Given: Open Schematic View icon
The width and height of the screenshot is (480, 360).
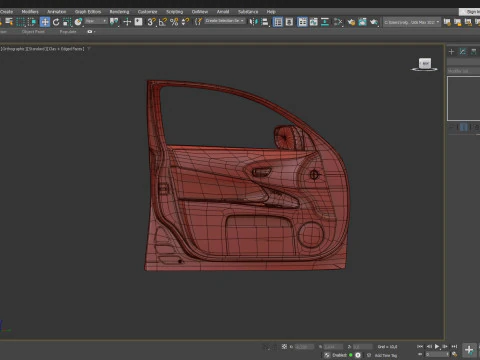Looking at the screenshot, I should coord(325,22).
